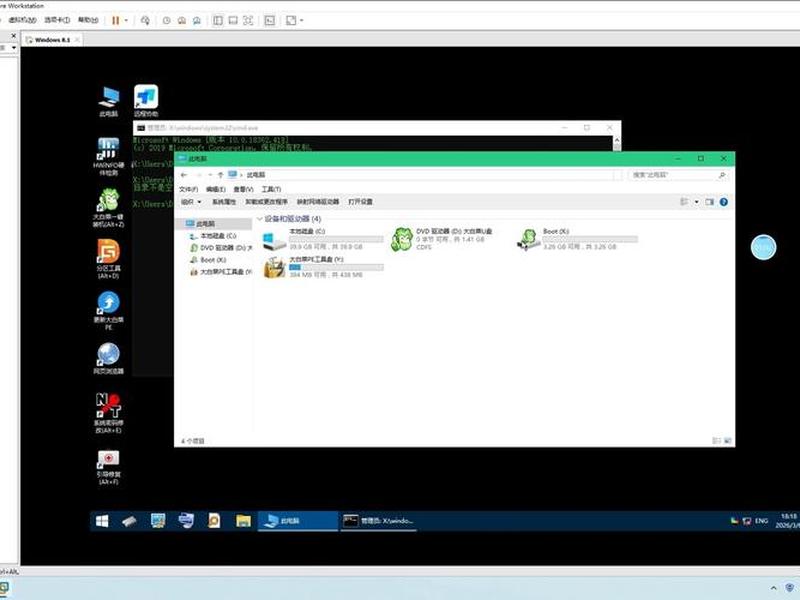Select the HWiNFO hardware detection desktop icon
Viewport: 800px width, 600px height.
tap(109, 157)
